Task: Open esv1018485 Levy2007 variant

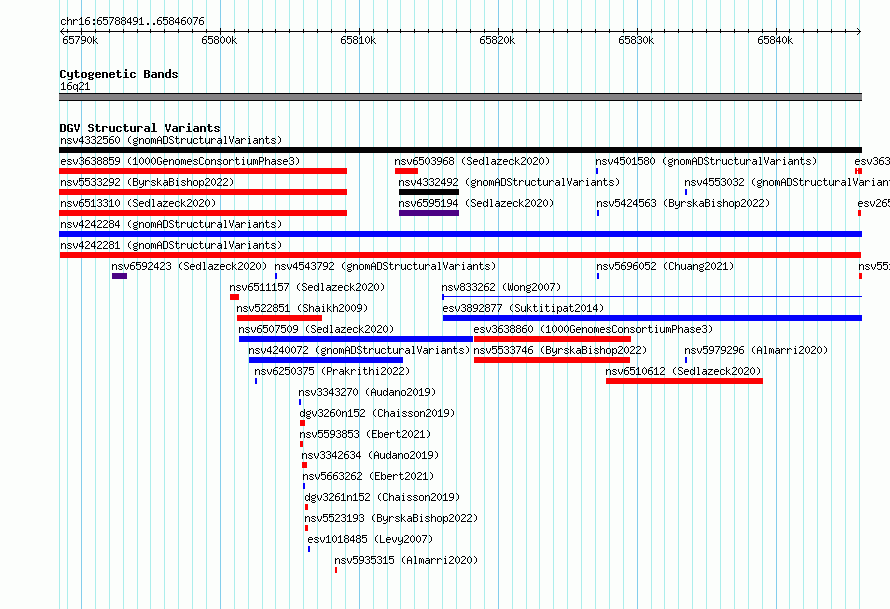Action: point(370,539)
